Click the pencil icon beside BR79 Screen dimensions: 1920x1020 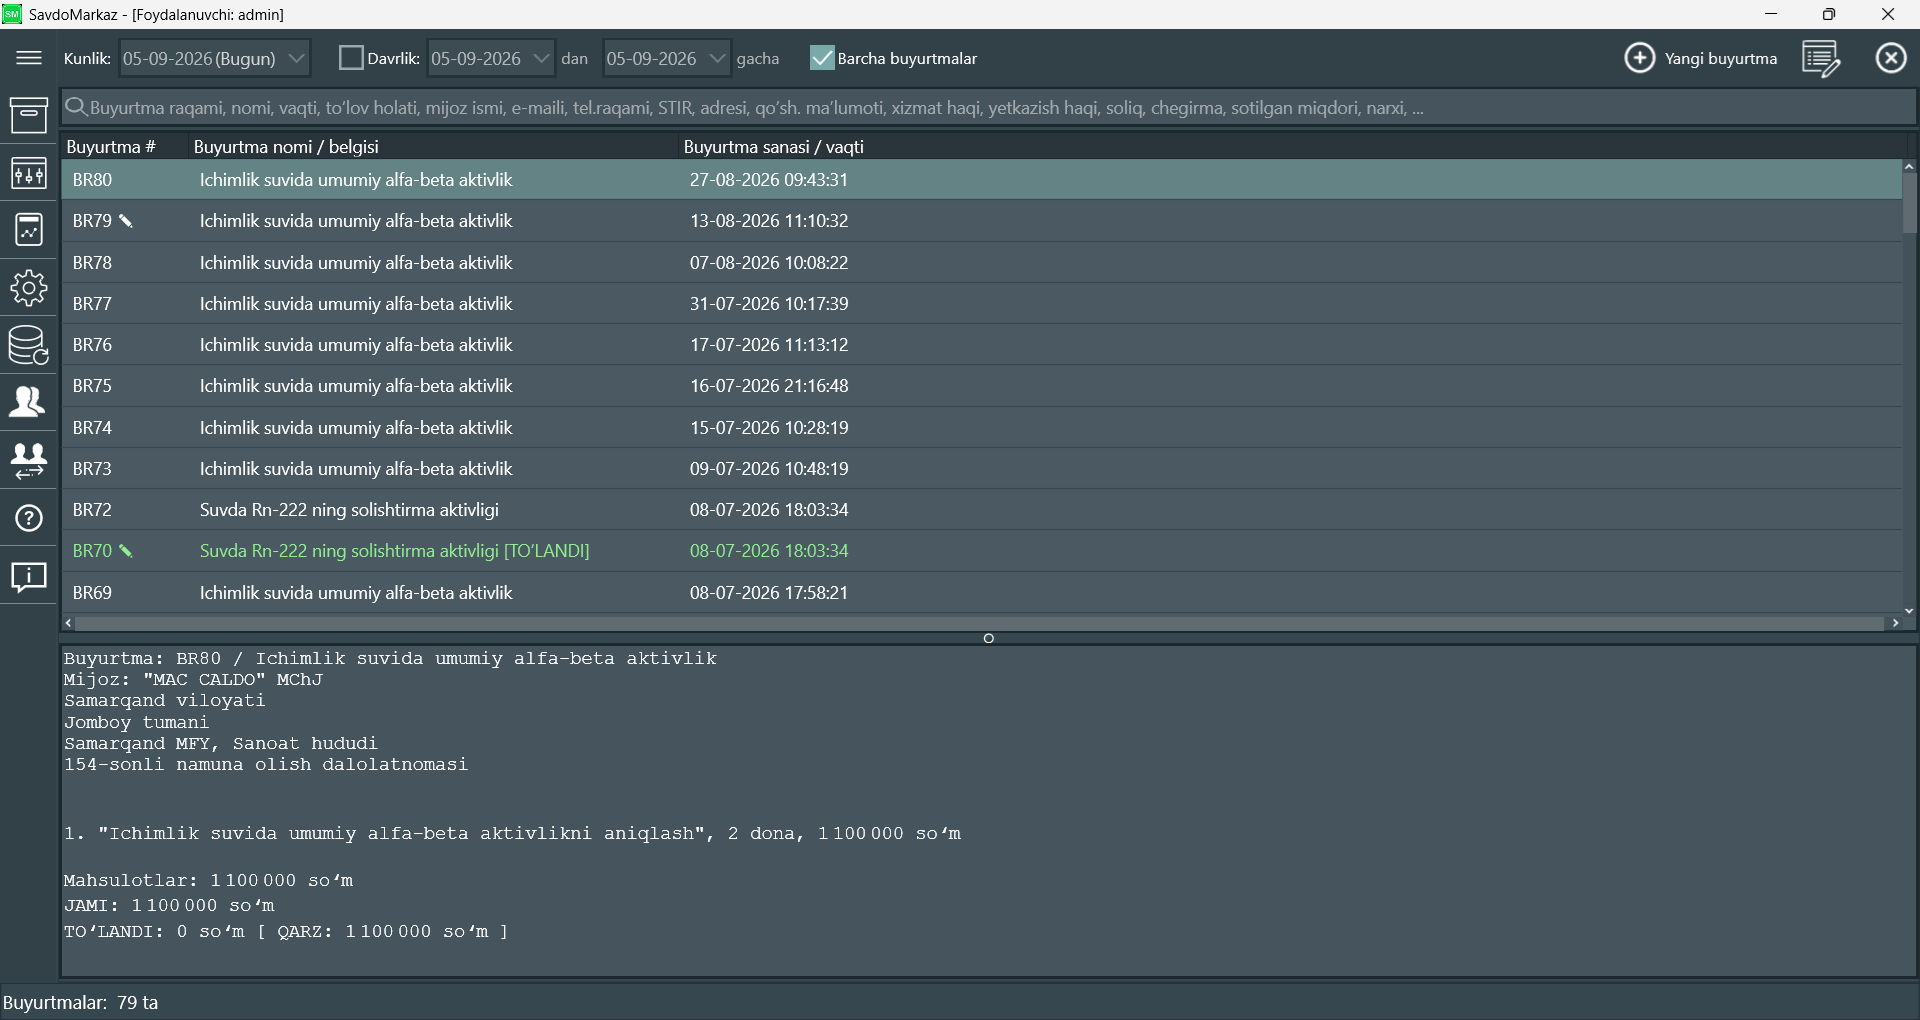pyautogui.click(x=126, y=221)
